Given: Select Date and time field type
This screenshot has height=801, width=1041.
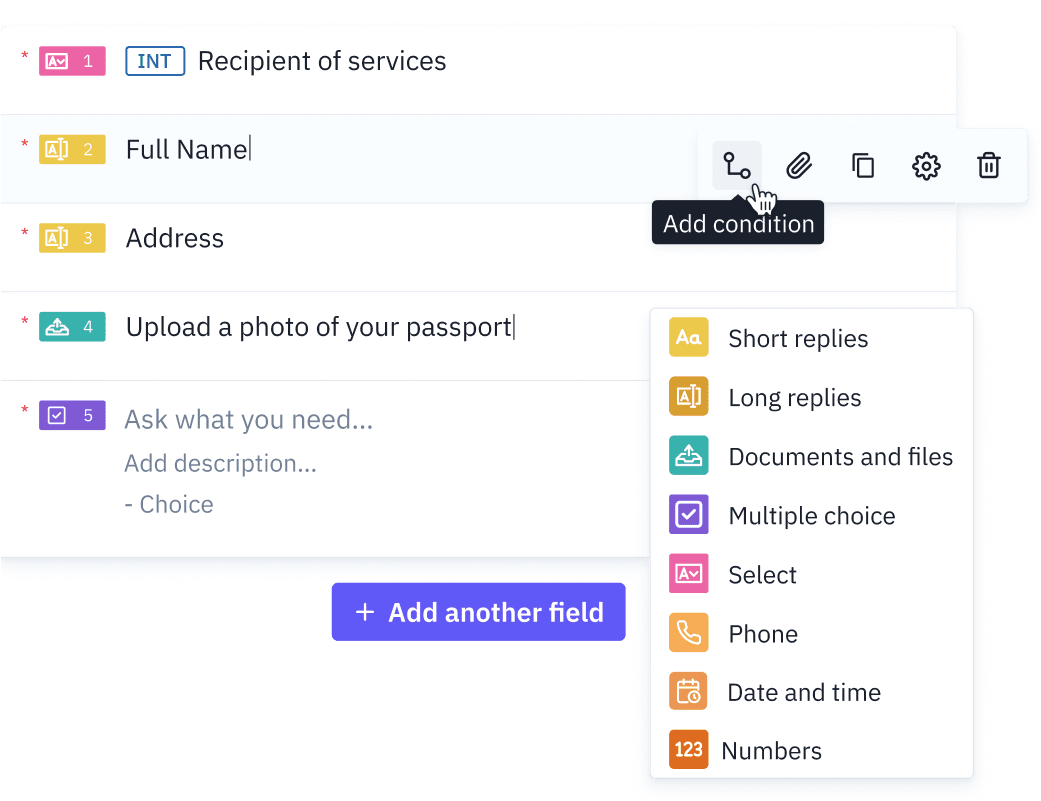Looking at the screenshot, I should pos(803,692).
